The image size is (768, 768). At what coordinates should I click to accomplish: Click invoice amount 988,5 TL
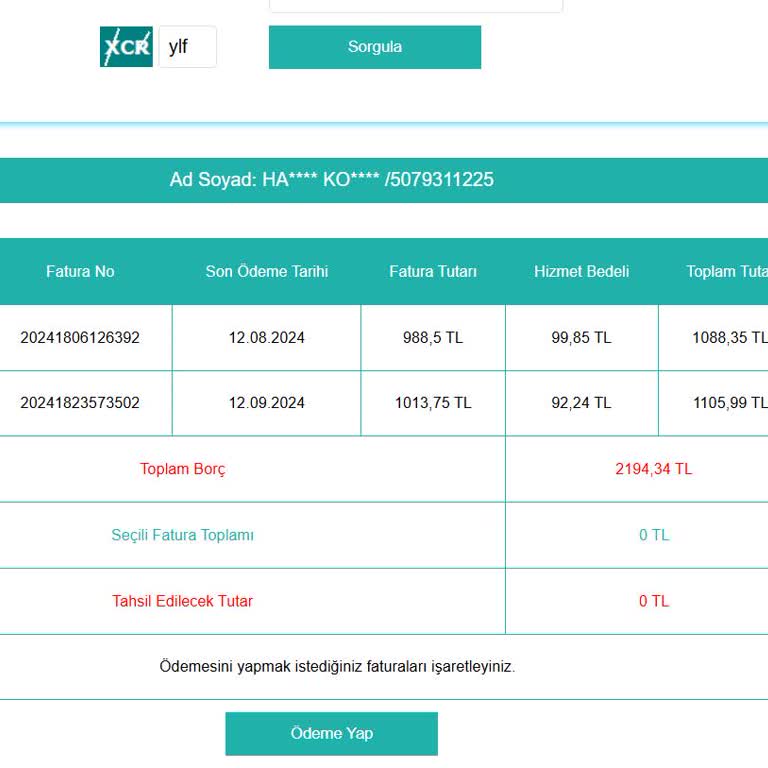[433, 337]
